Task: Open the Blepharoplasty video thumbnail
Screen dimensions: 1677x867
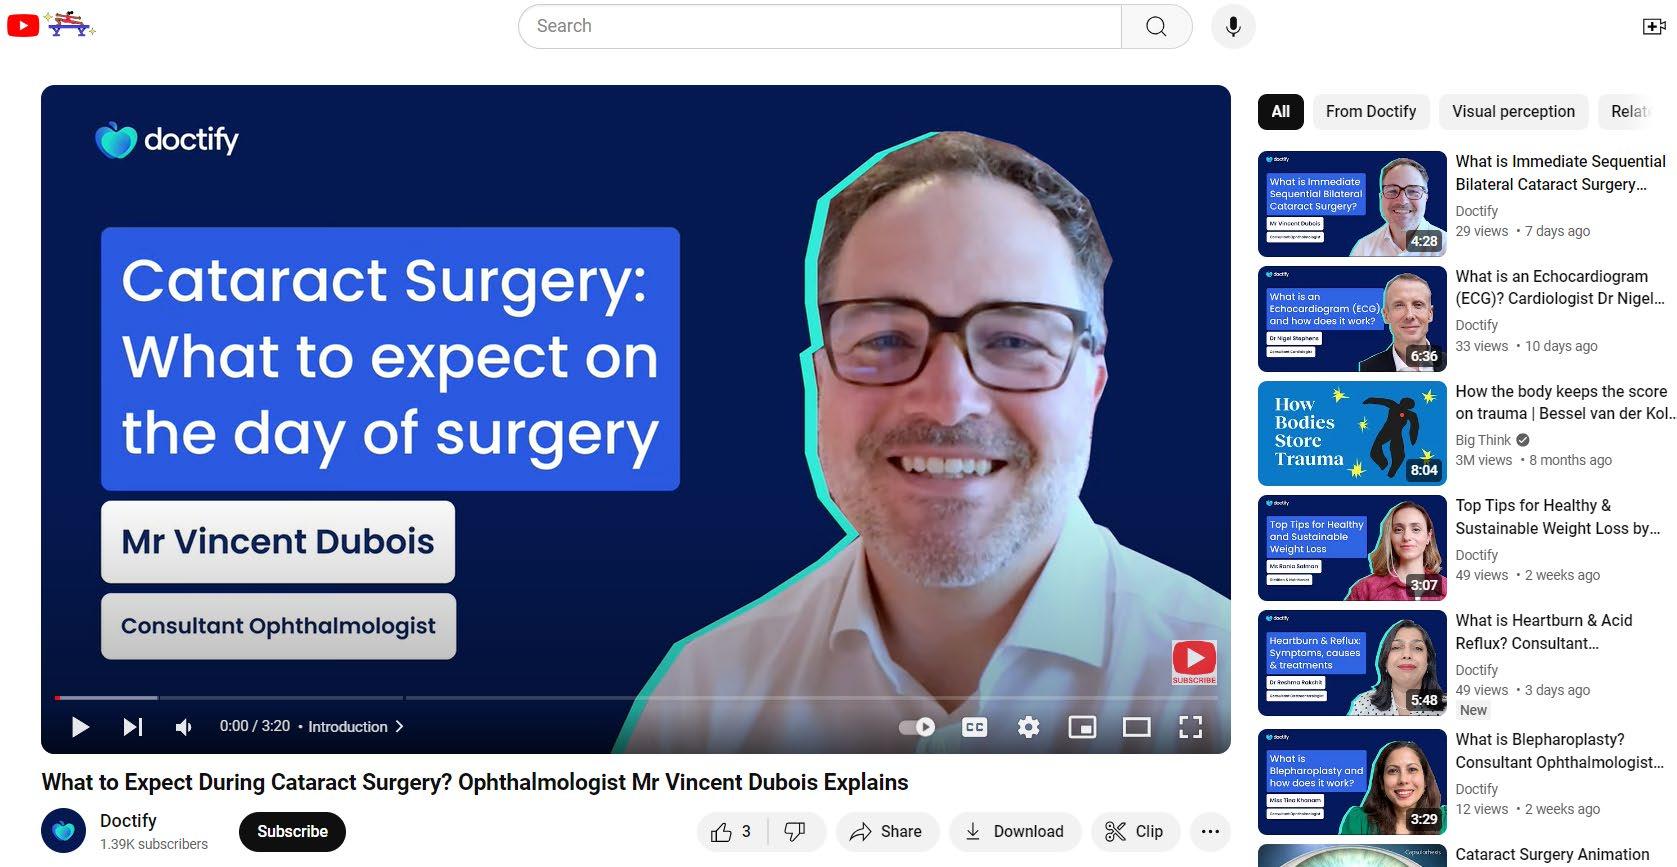Action: point(1352,782)
